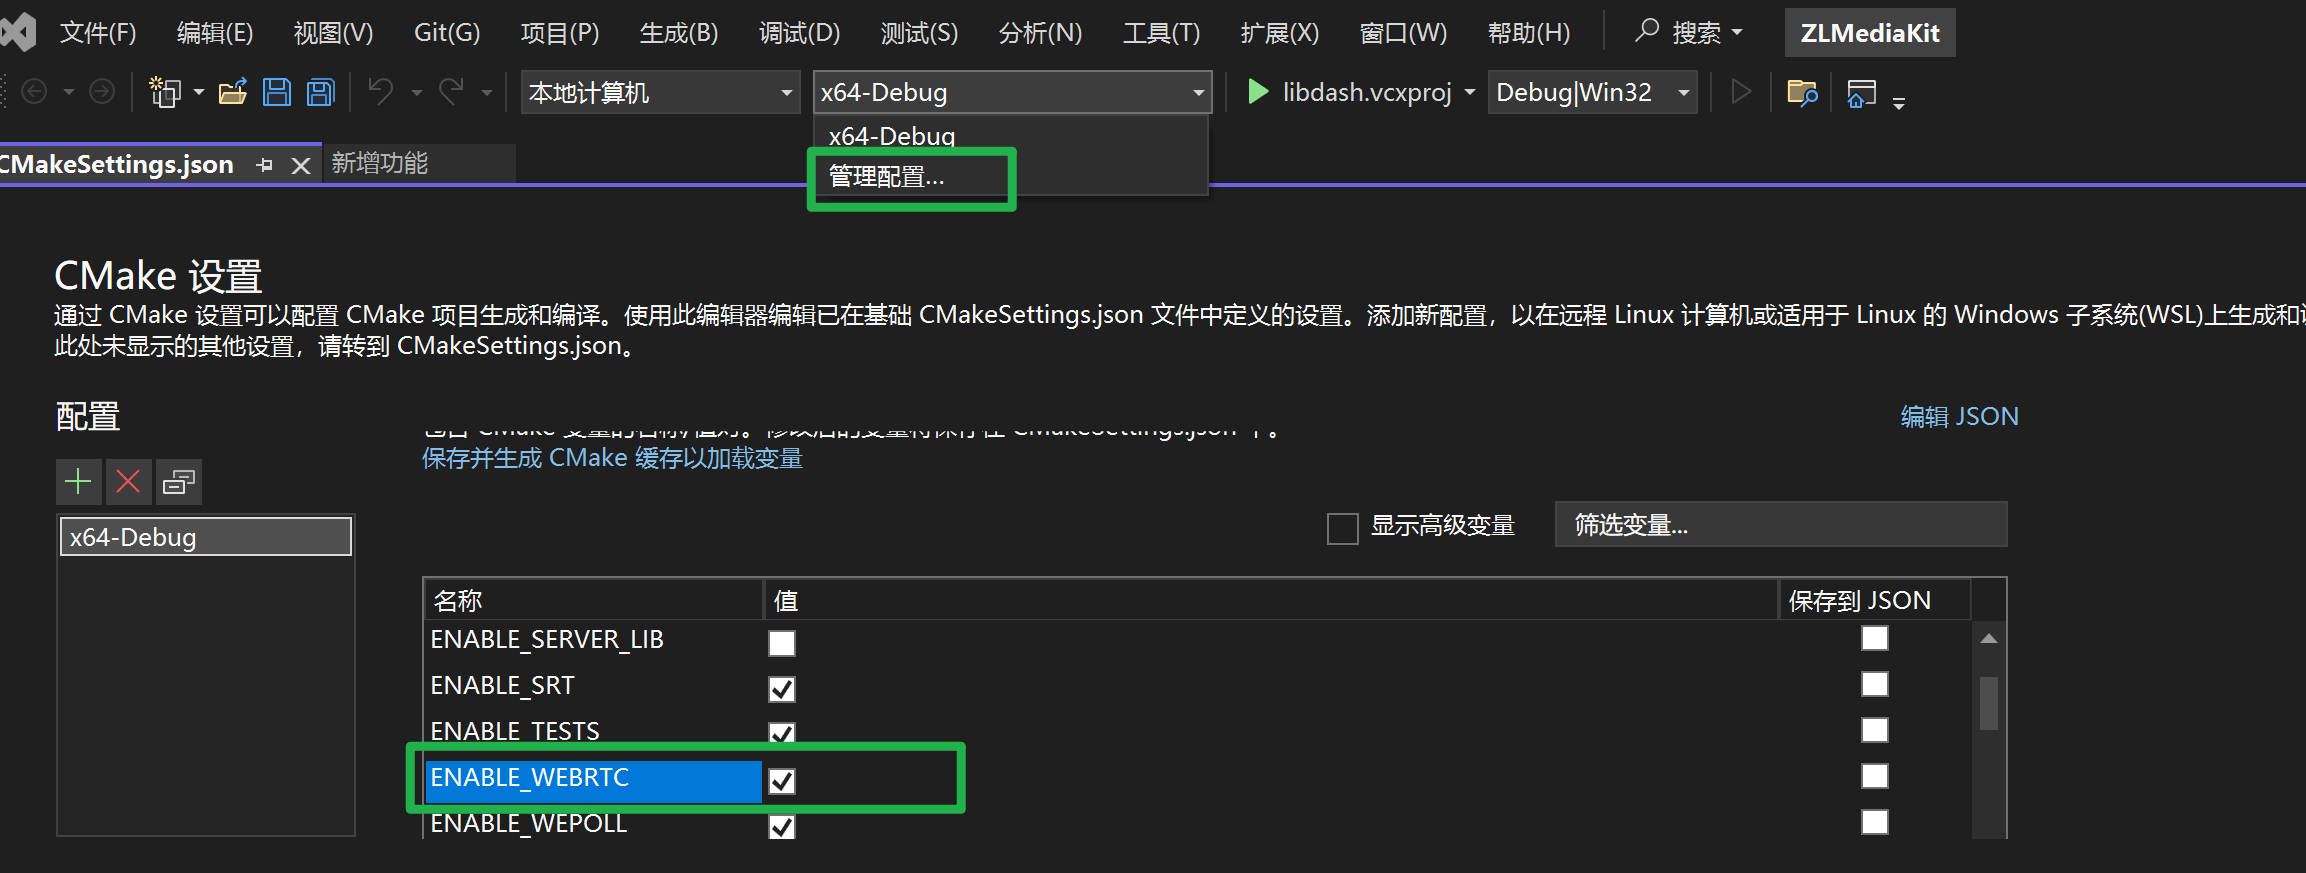
Task: Pin the CMakeSettings.json tab
Action: 264,165
